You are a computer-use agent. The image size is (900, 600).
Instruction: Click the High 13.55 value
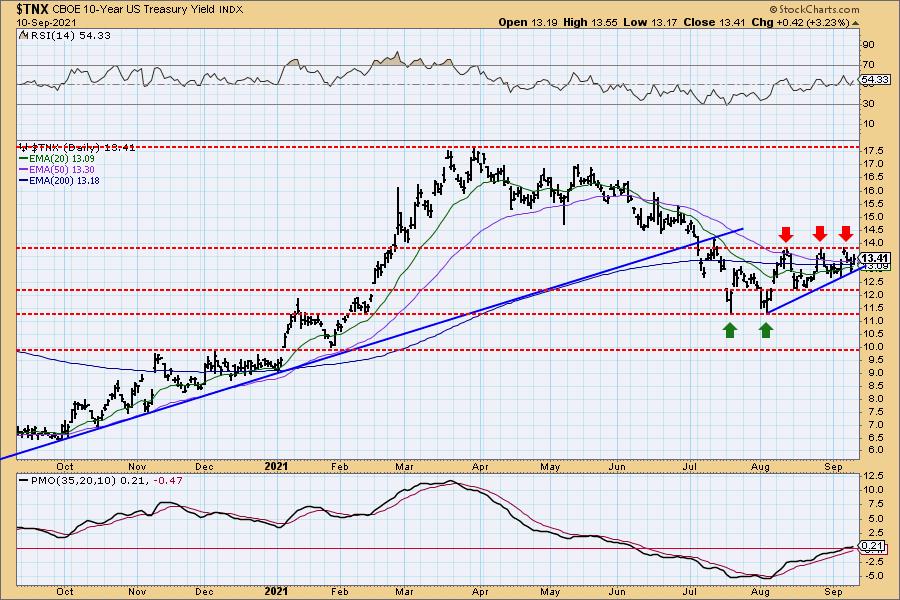tap(591, 22)
